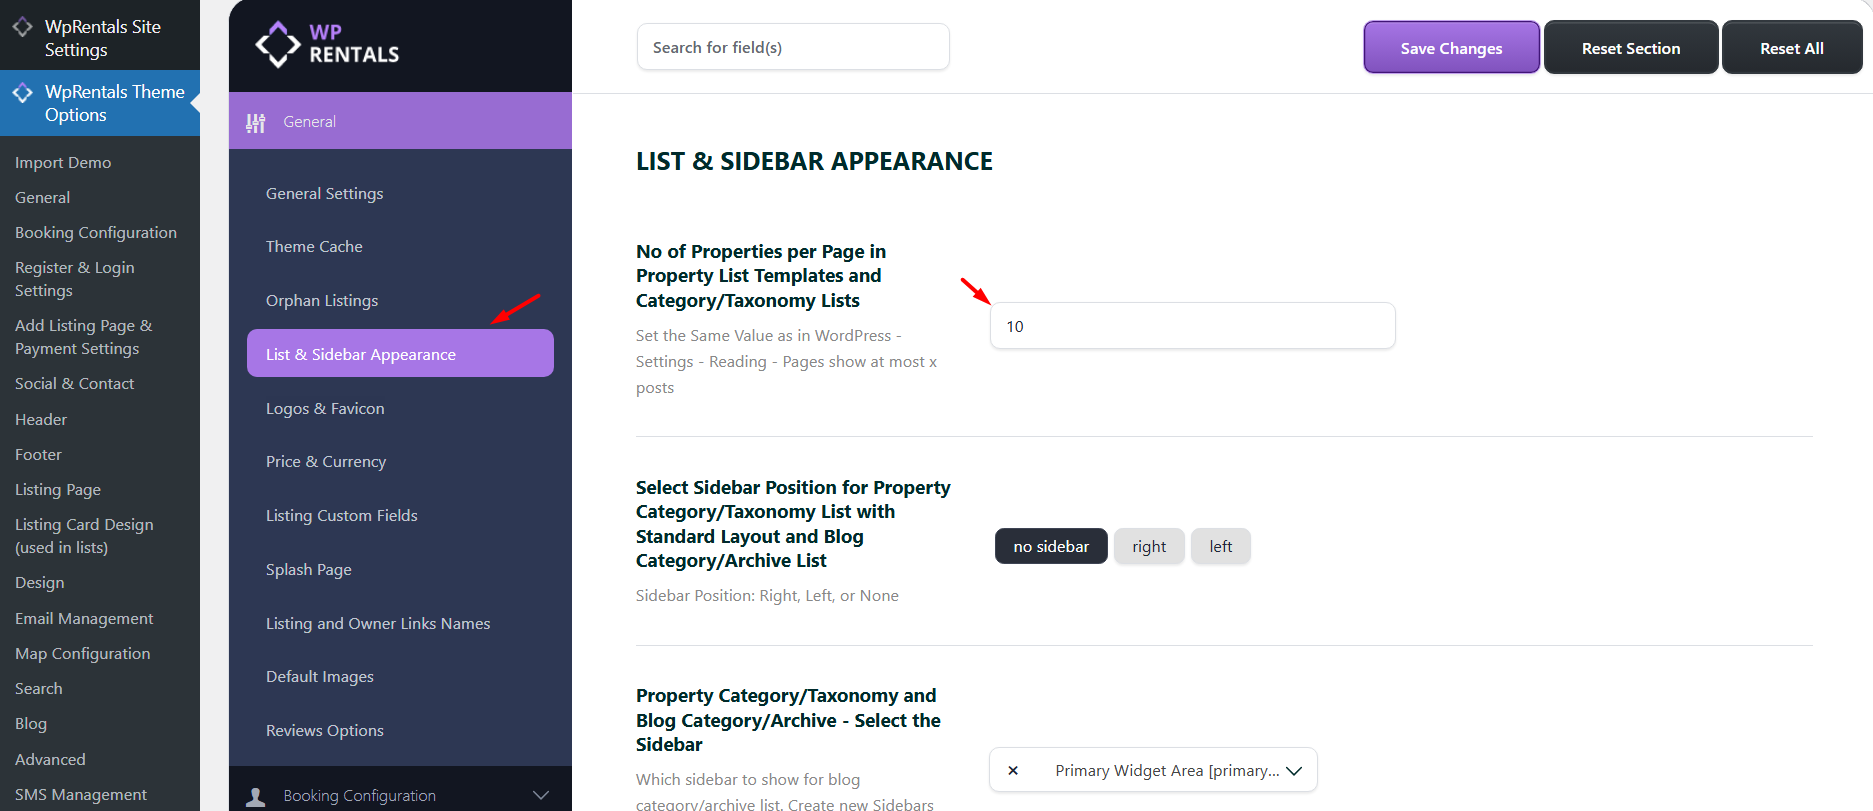This screenshot has width=1873, height=811.
Task: Click the General section sliders icon
Action: coord(256,122)
